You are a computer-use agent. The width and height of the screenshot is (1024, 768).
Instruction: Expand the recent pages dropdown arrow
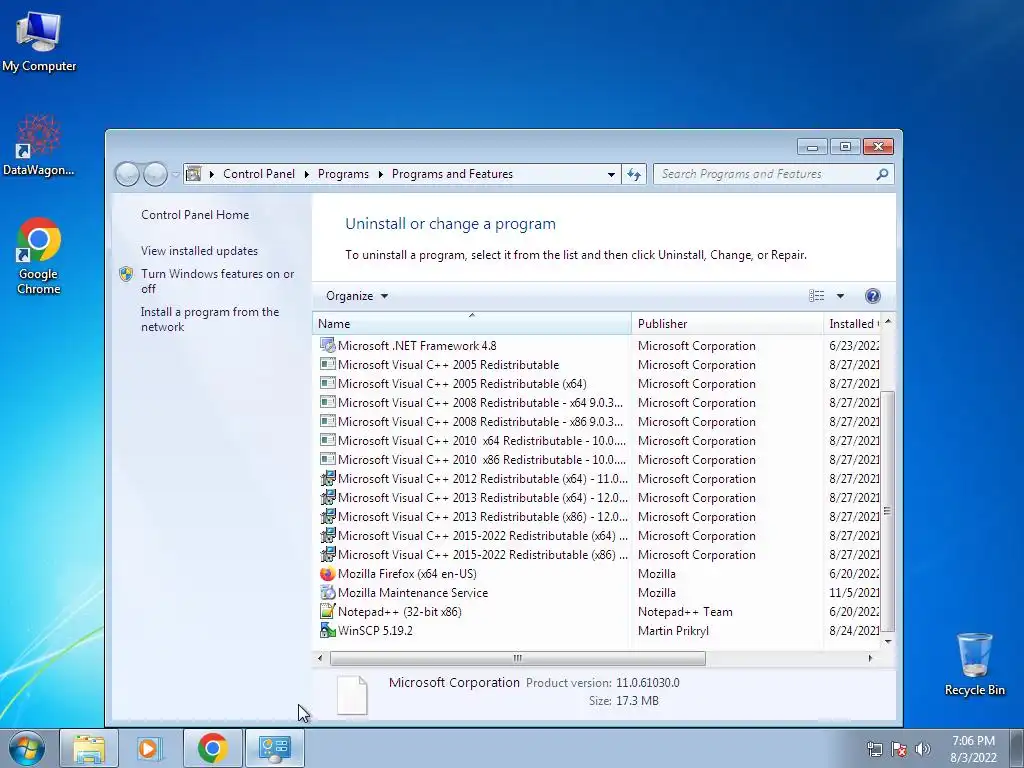point(175,174)
